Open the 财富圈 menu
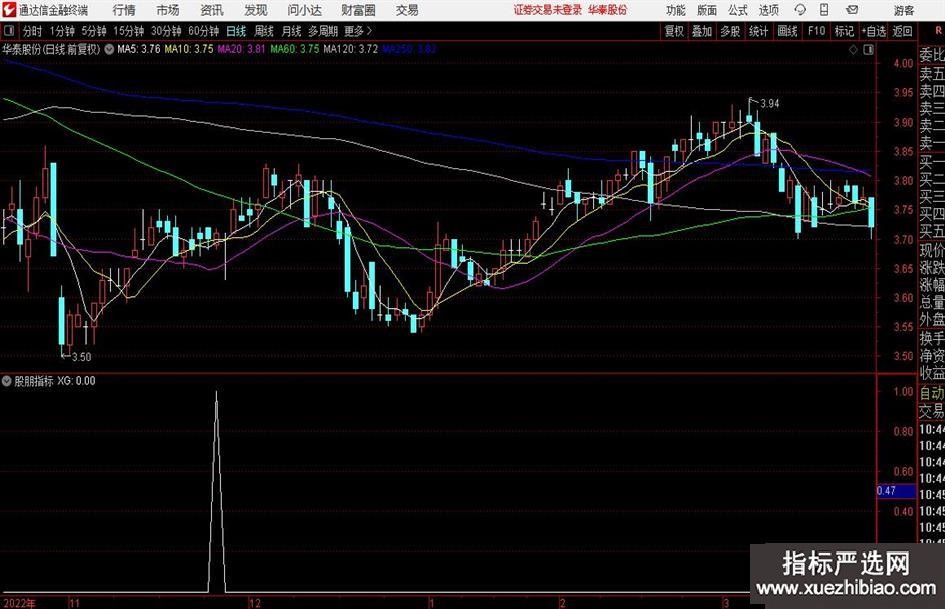Image resolution: width=945 pixels, height=609 pixels. (x=358, y=10)
